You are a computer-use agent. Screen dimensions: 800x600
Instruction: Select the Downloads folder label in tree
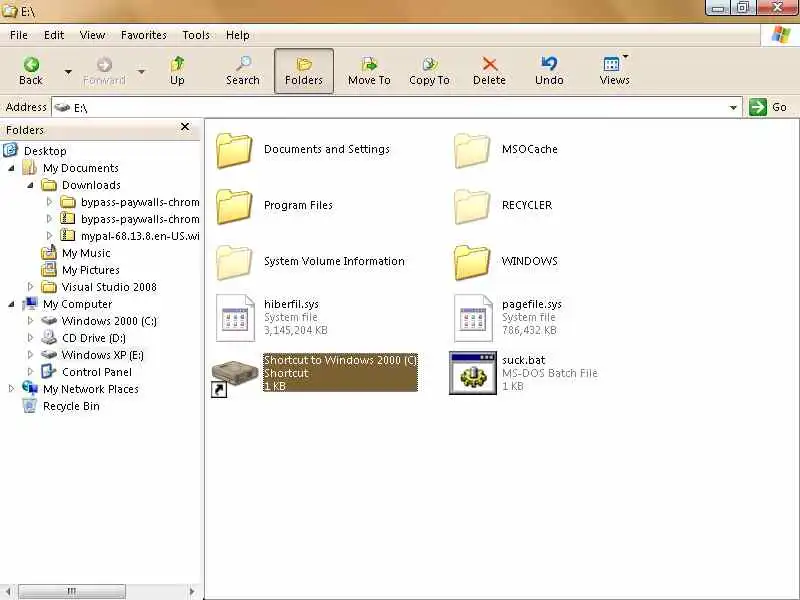click(x=91, y=185)
